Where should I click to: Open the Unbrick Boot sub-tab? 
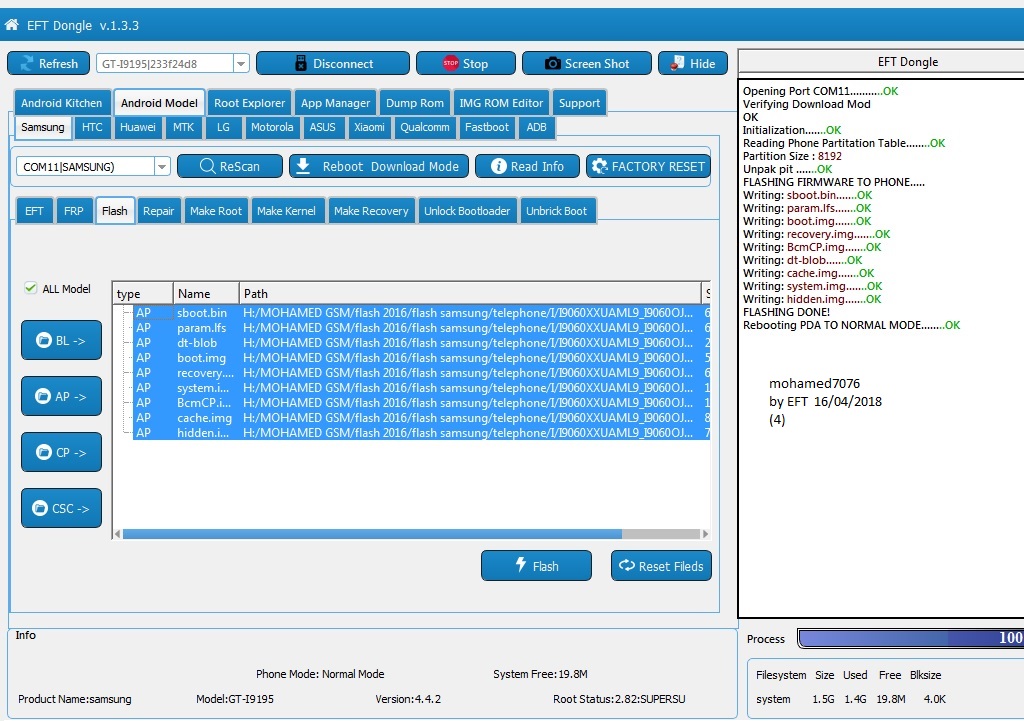click(556, 210)
